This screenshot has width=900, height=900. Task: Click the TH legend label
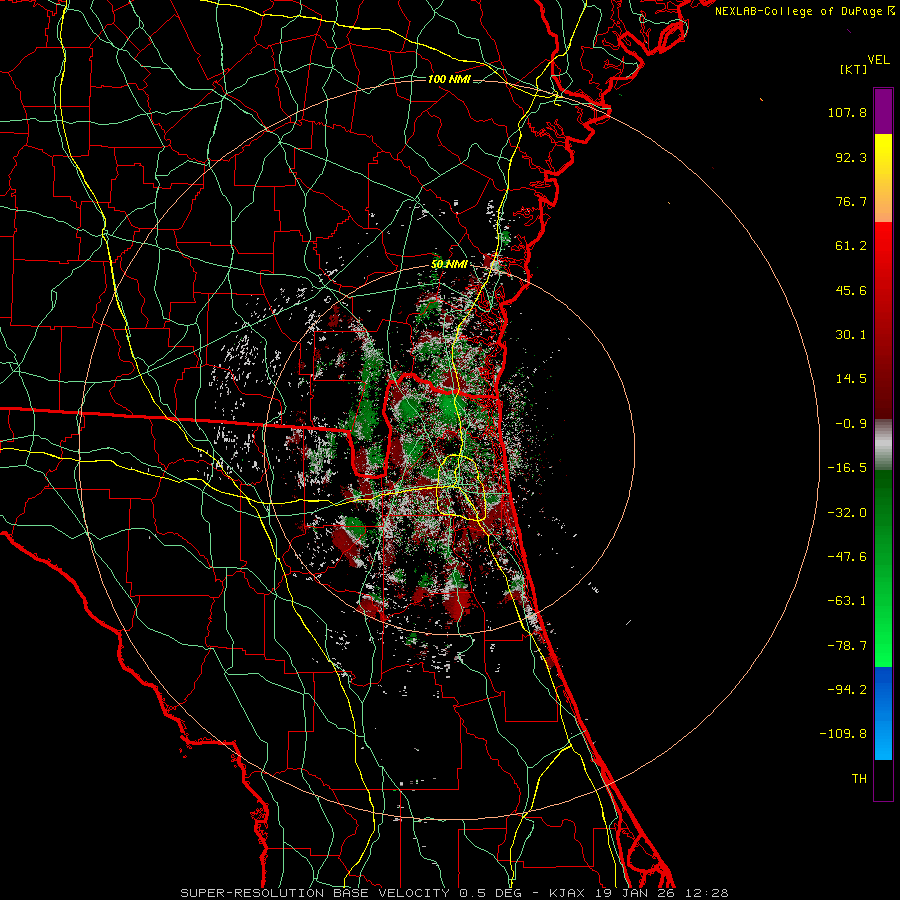click(x=859, y=779)
